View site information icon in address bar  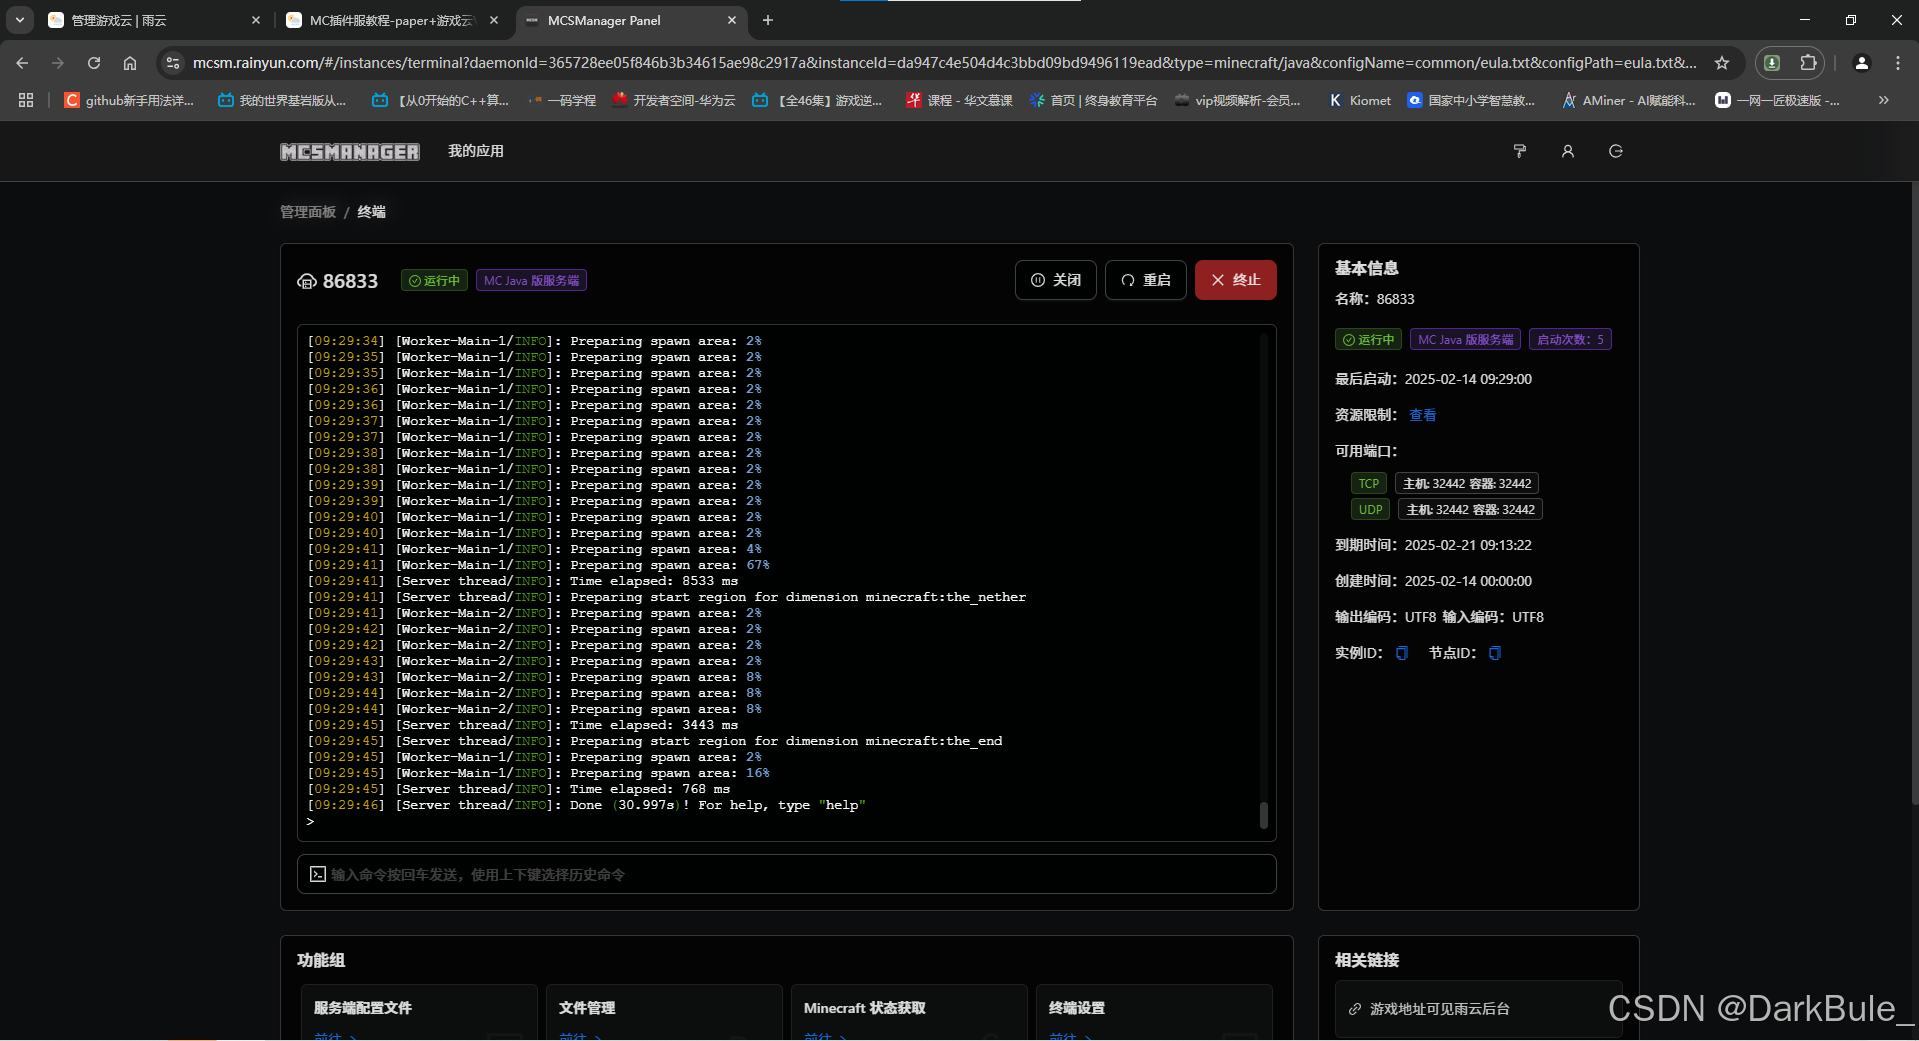(x=173, y=63)
